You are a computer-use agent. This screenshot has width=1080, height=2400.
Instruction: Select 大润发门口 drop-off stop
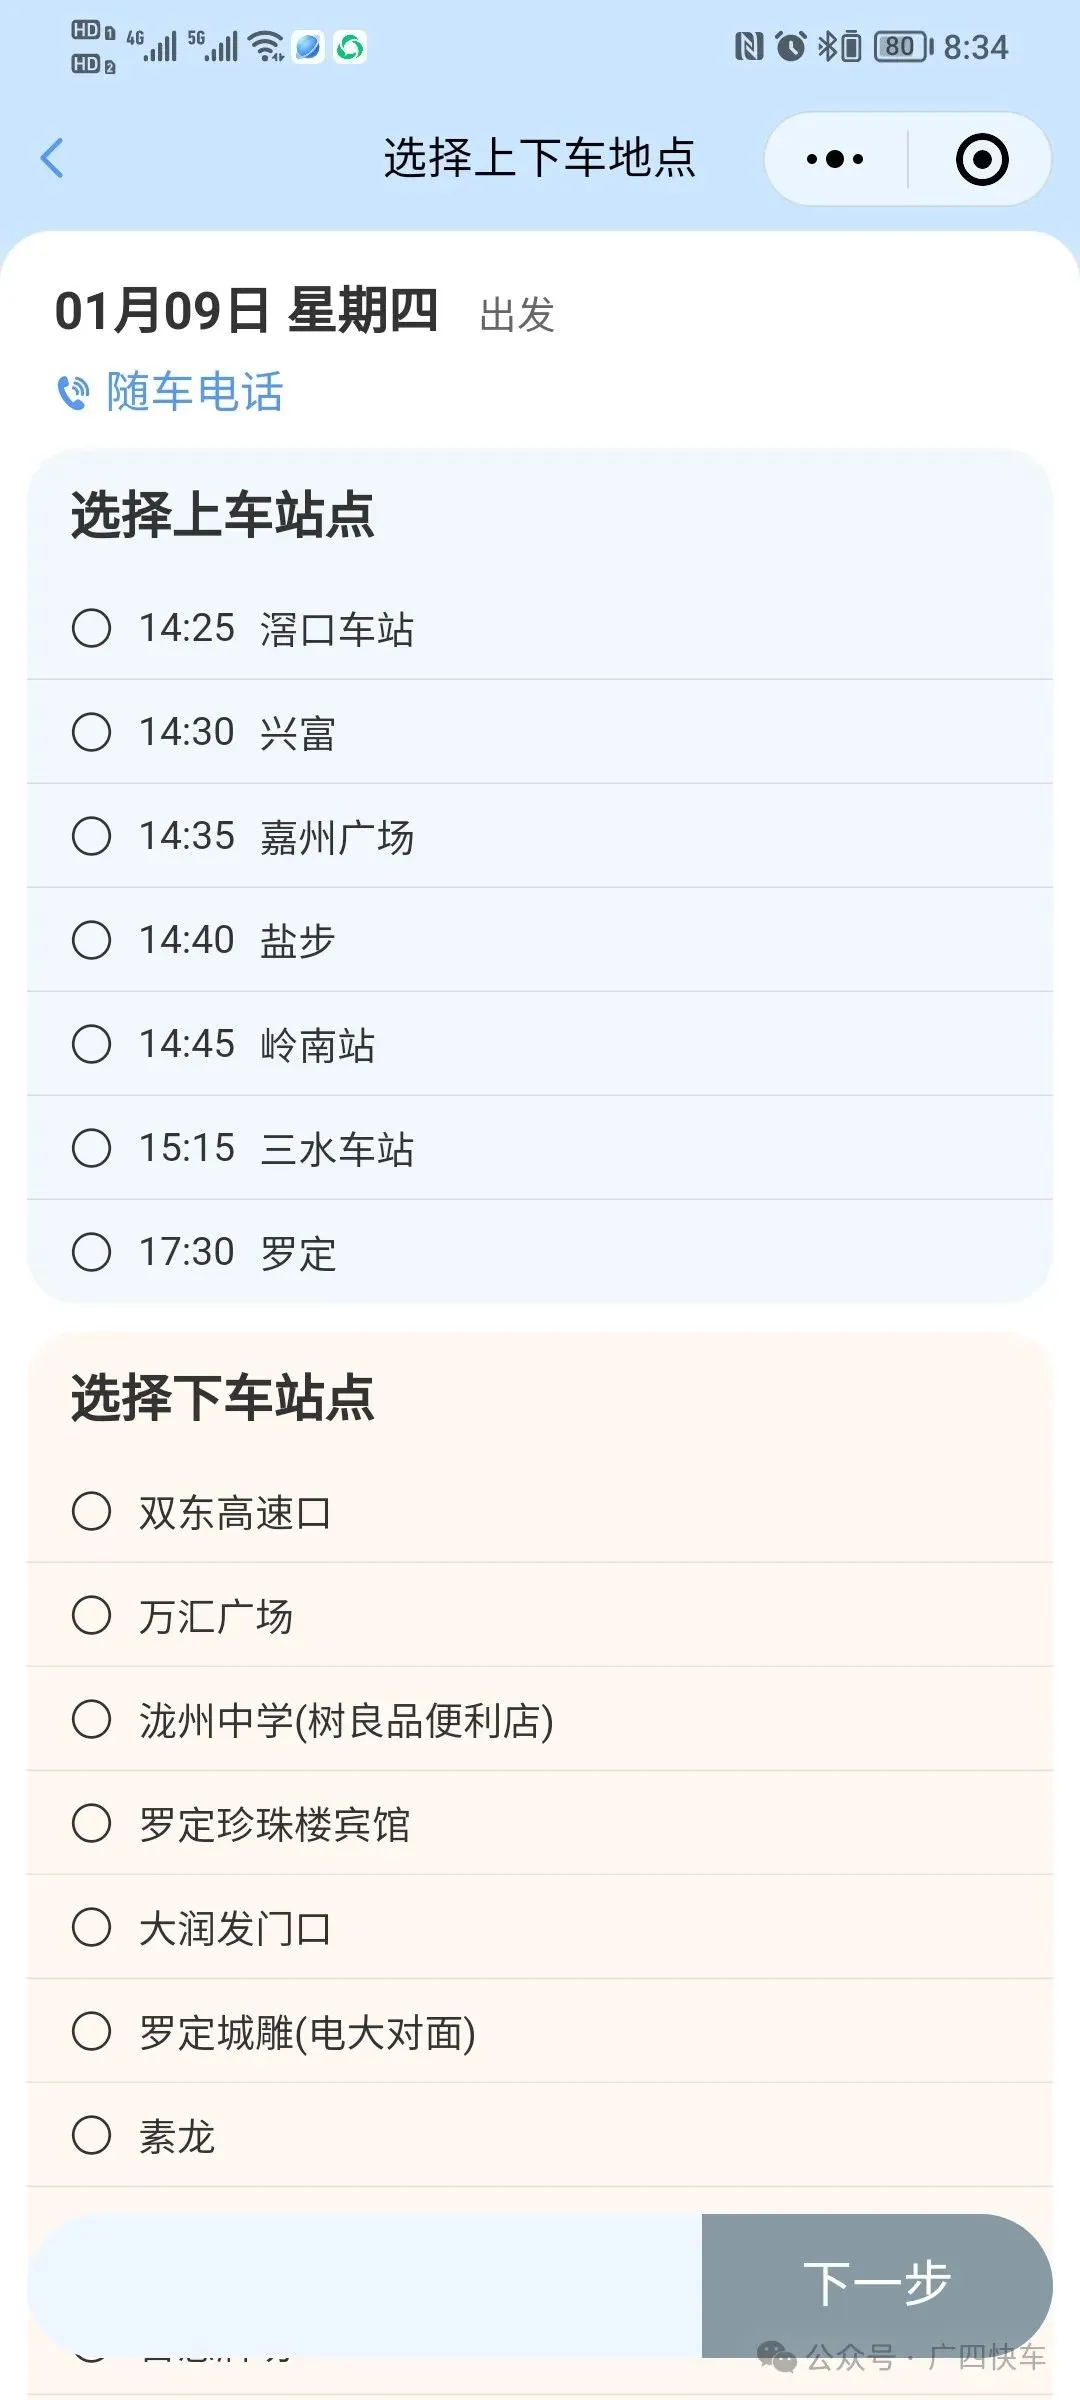[540, 1928]
